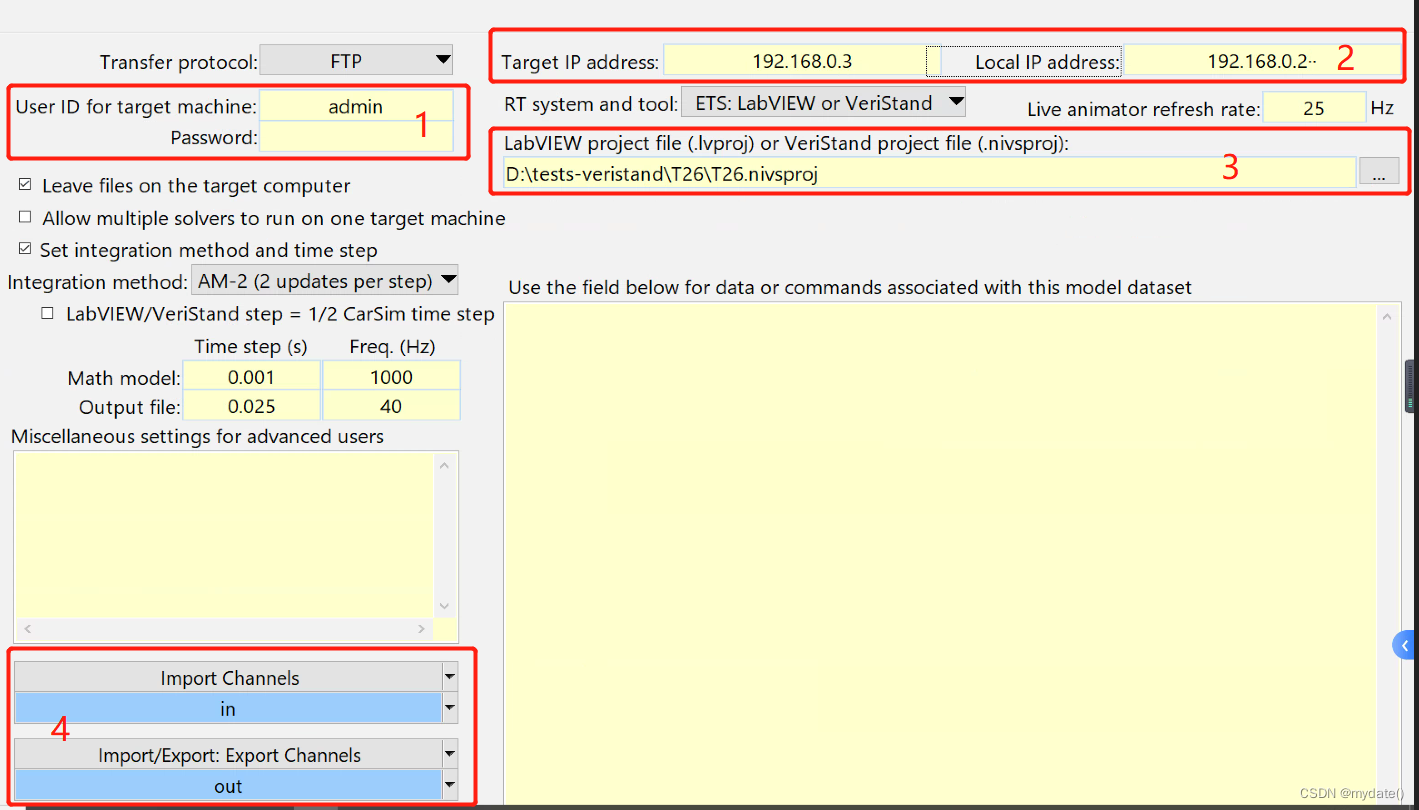The width and height of the screenshot is (1419, 810).
Task: Click the Import Channels library button
Action: (x=228, y=677)
